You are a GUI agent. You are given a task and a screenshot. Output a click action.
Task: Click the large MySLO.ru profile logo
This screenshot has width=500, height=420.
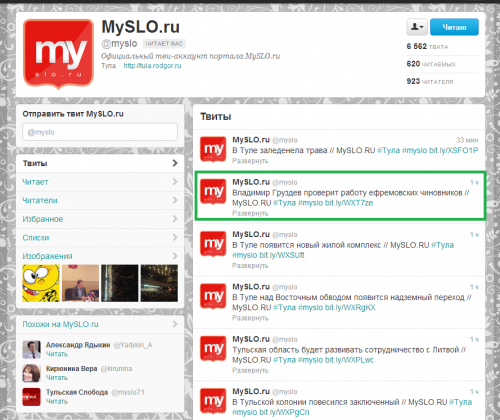59,54
